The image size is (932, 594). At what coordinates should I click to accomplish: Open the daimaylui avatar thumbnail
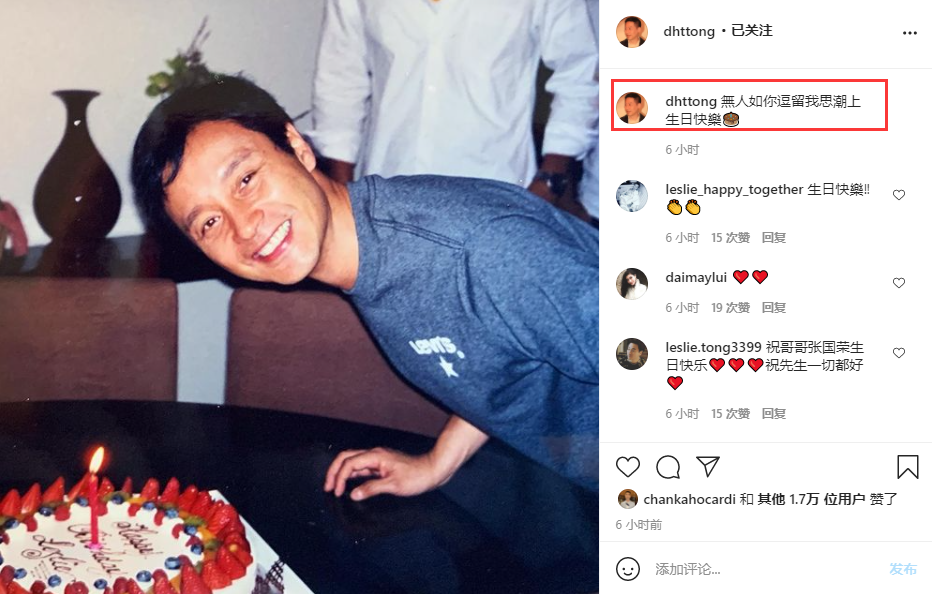(632, 284)
